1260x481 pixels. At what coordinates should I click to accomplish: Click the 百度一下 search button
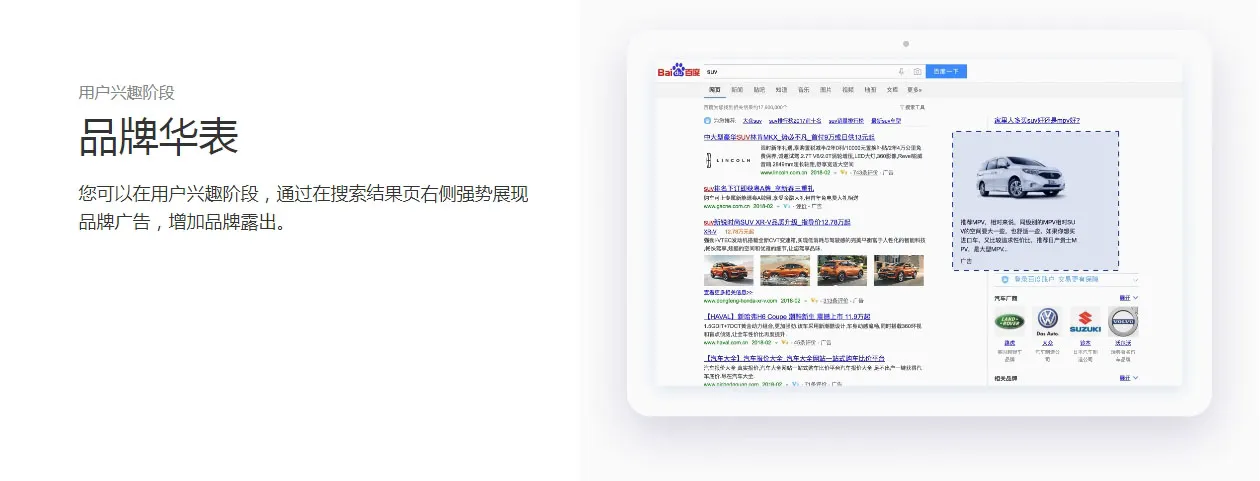coord(946,71)
